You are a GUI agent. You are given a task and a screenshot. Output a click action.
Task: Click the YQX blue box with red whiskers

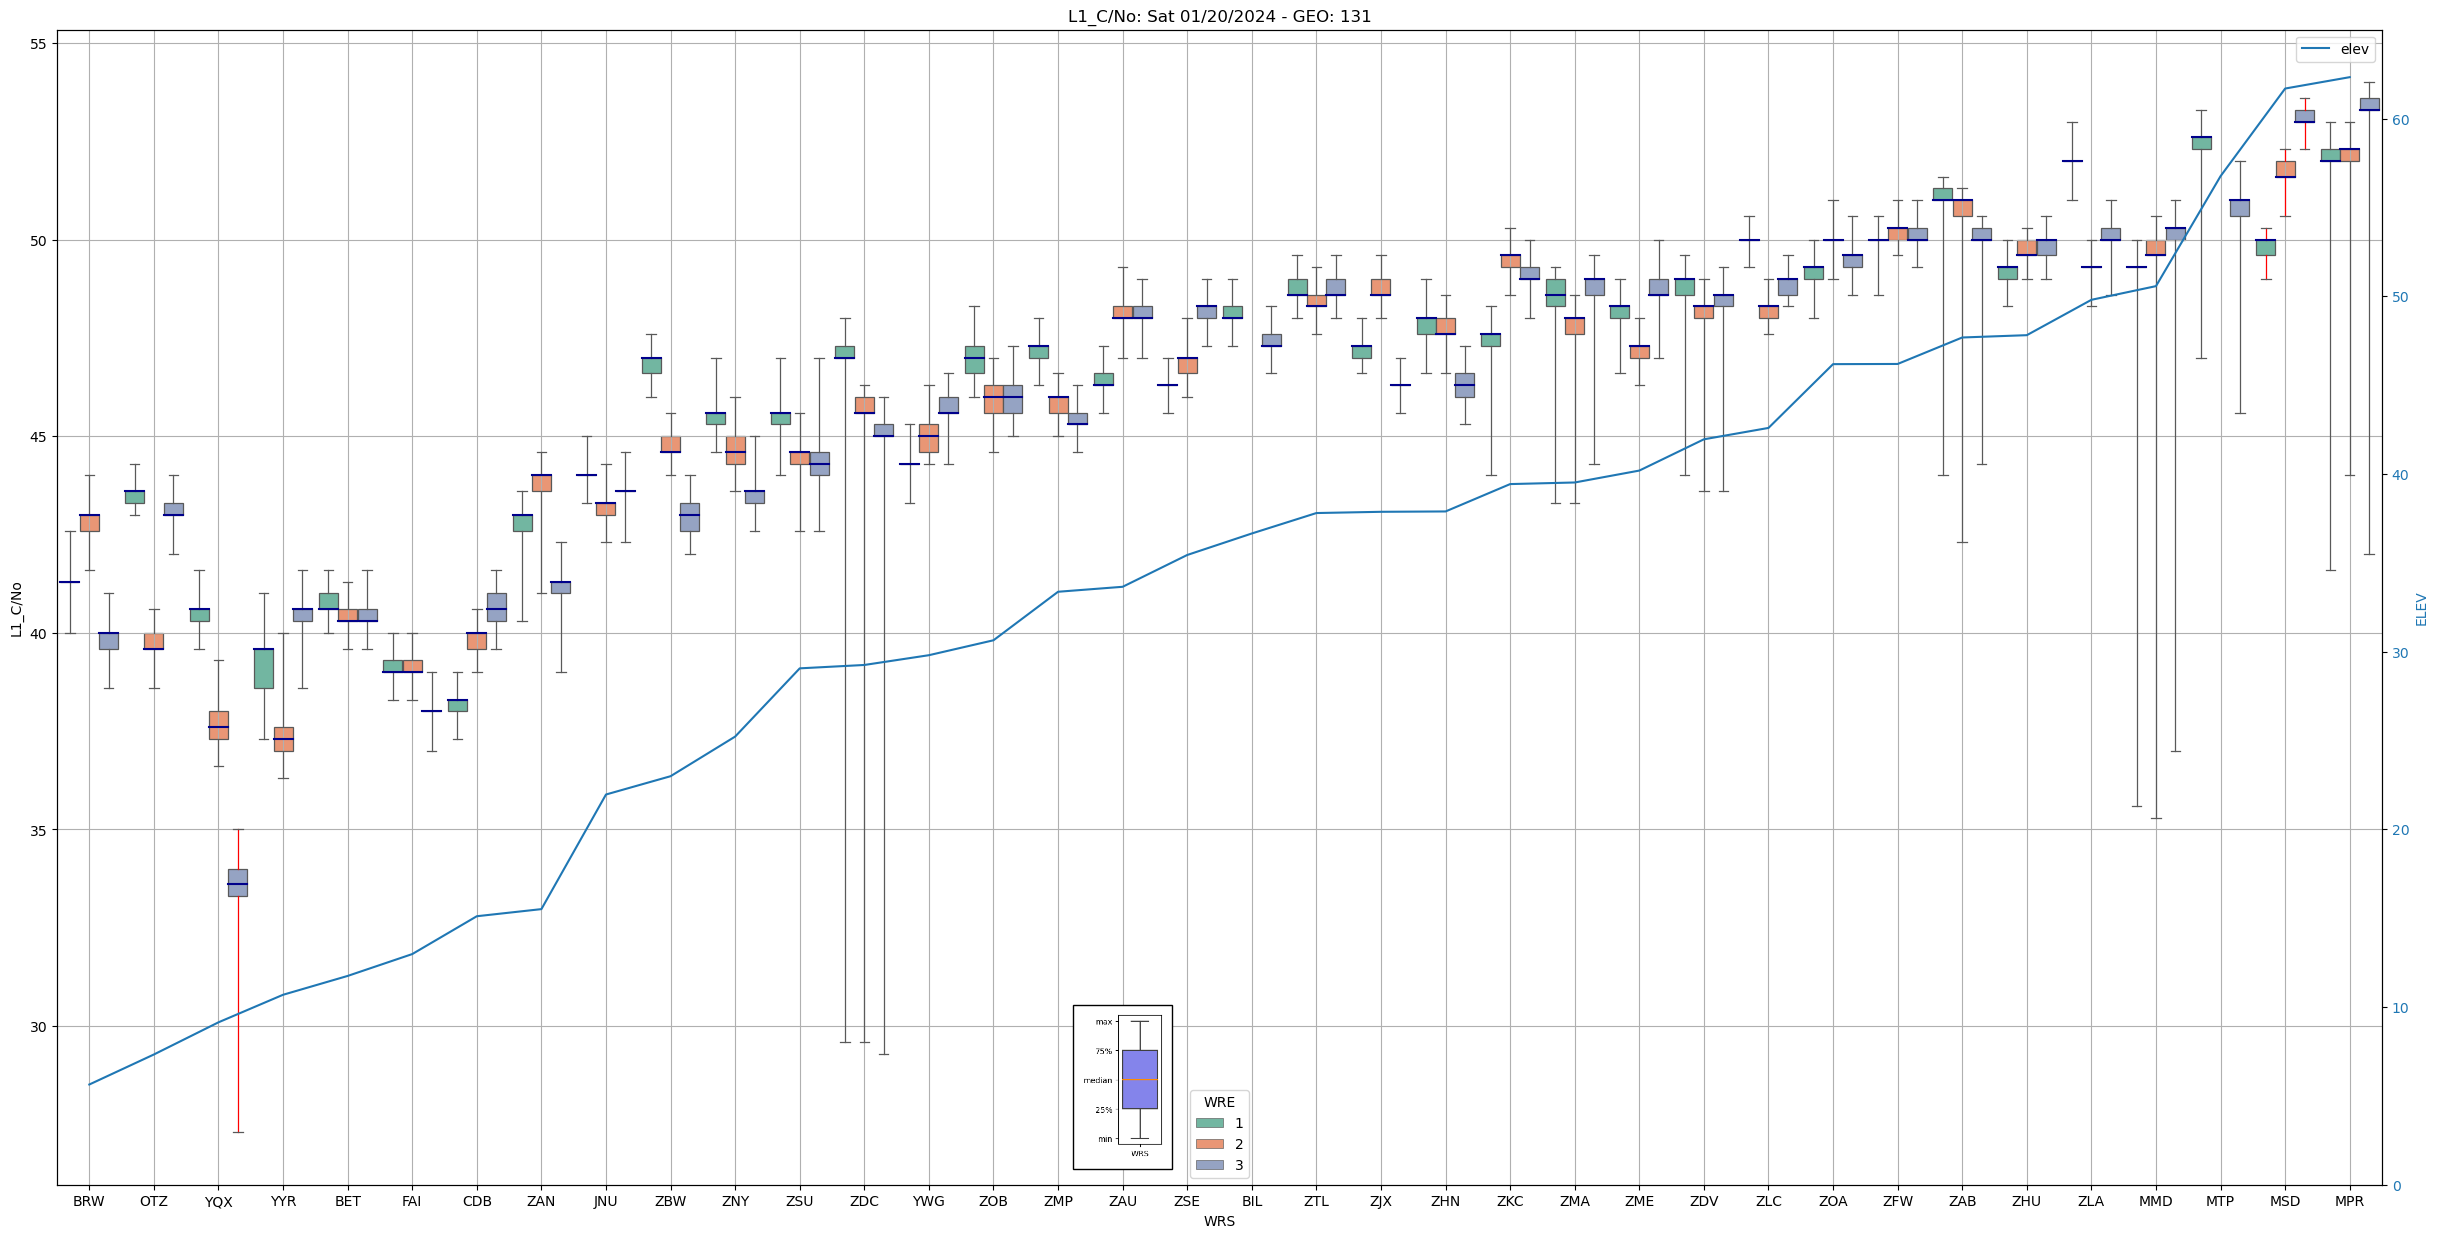pyautogui.click(x=238, y=883)
